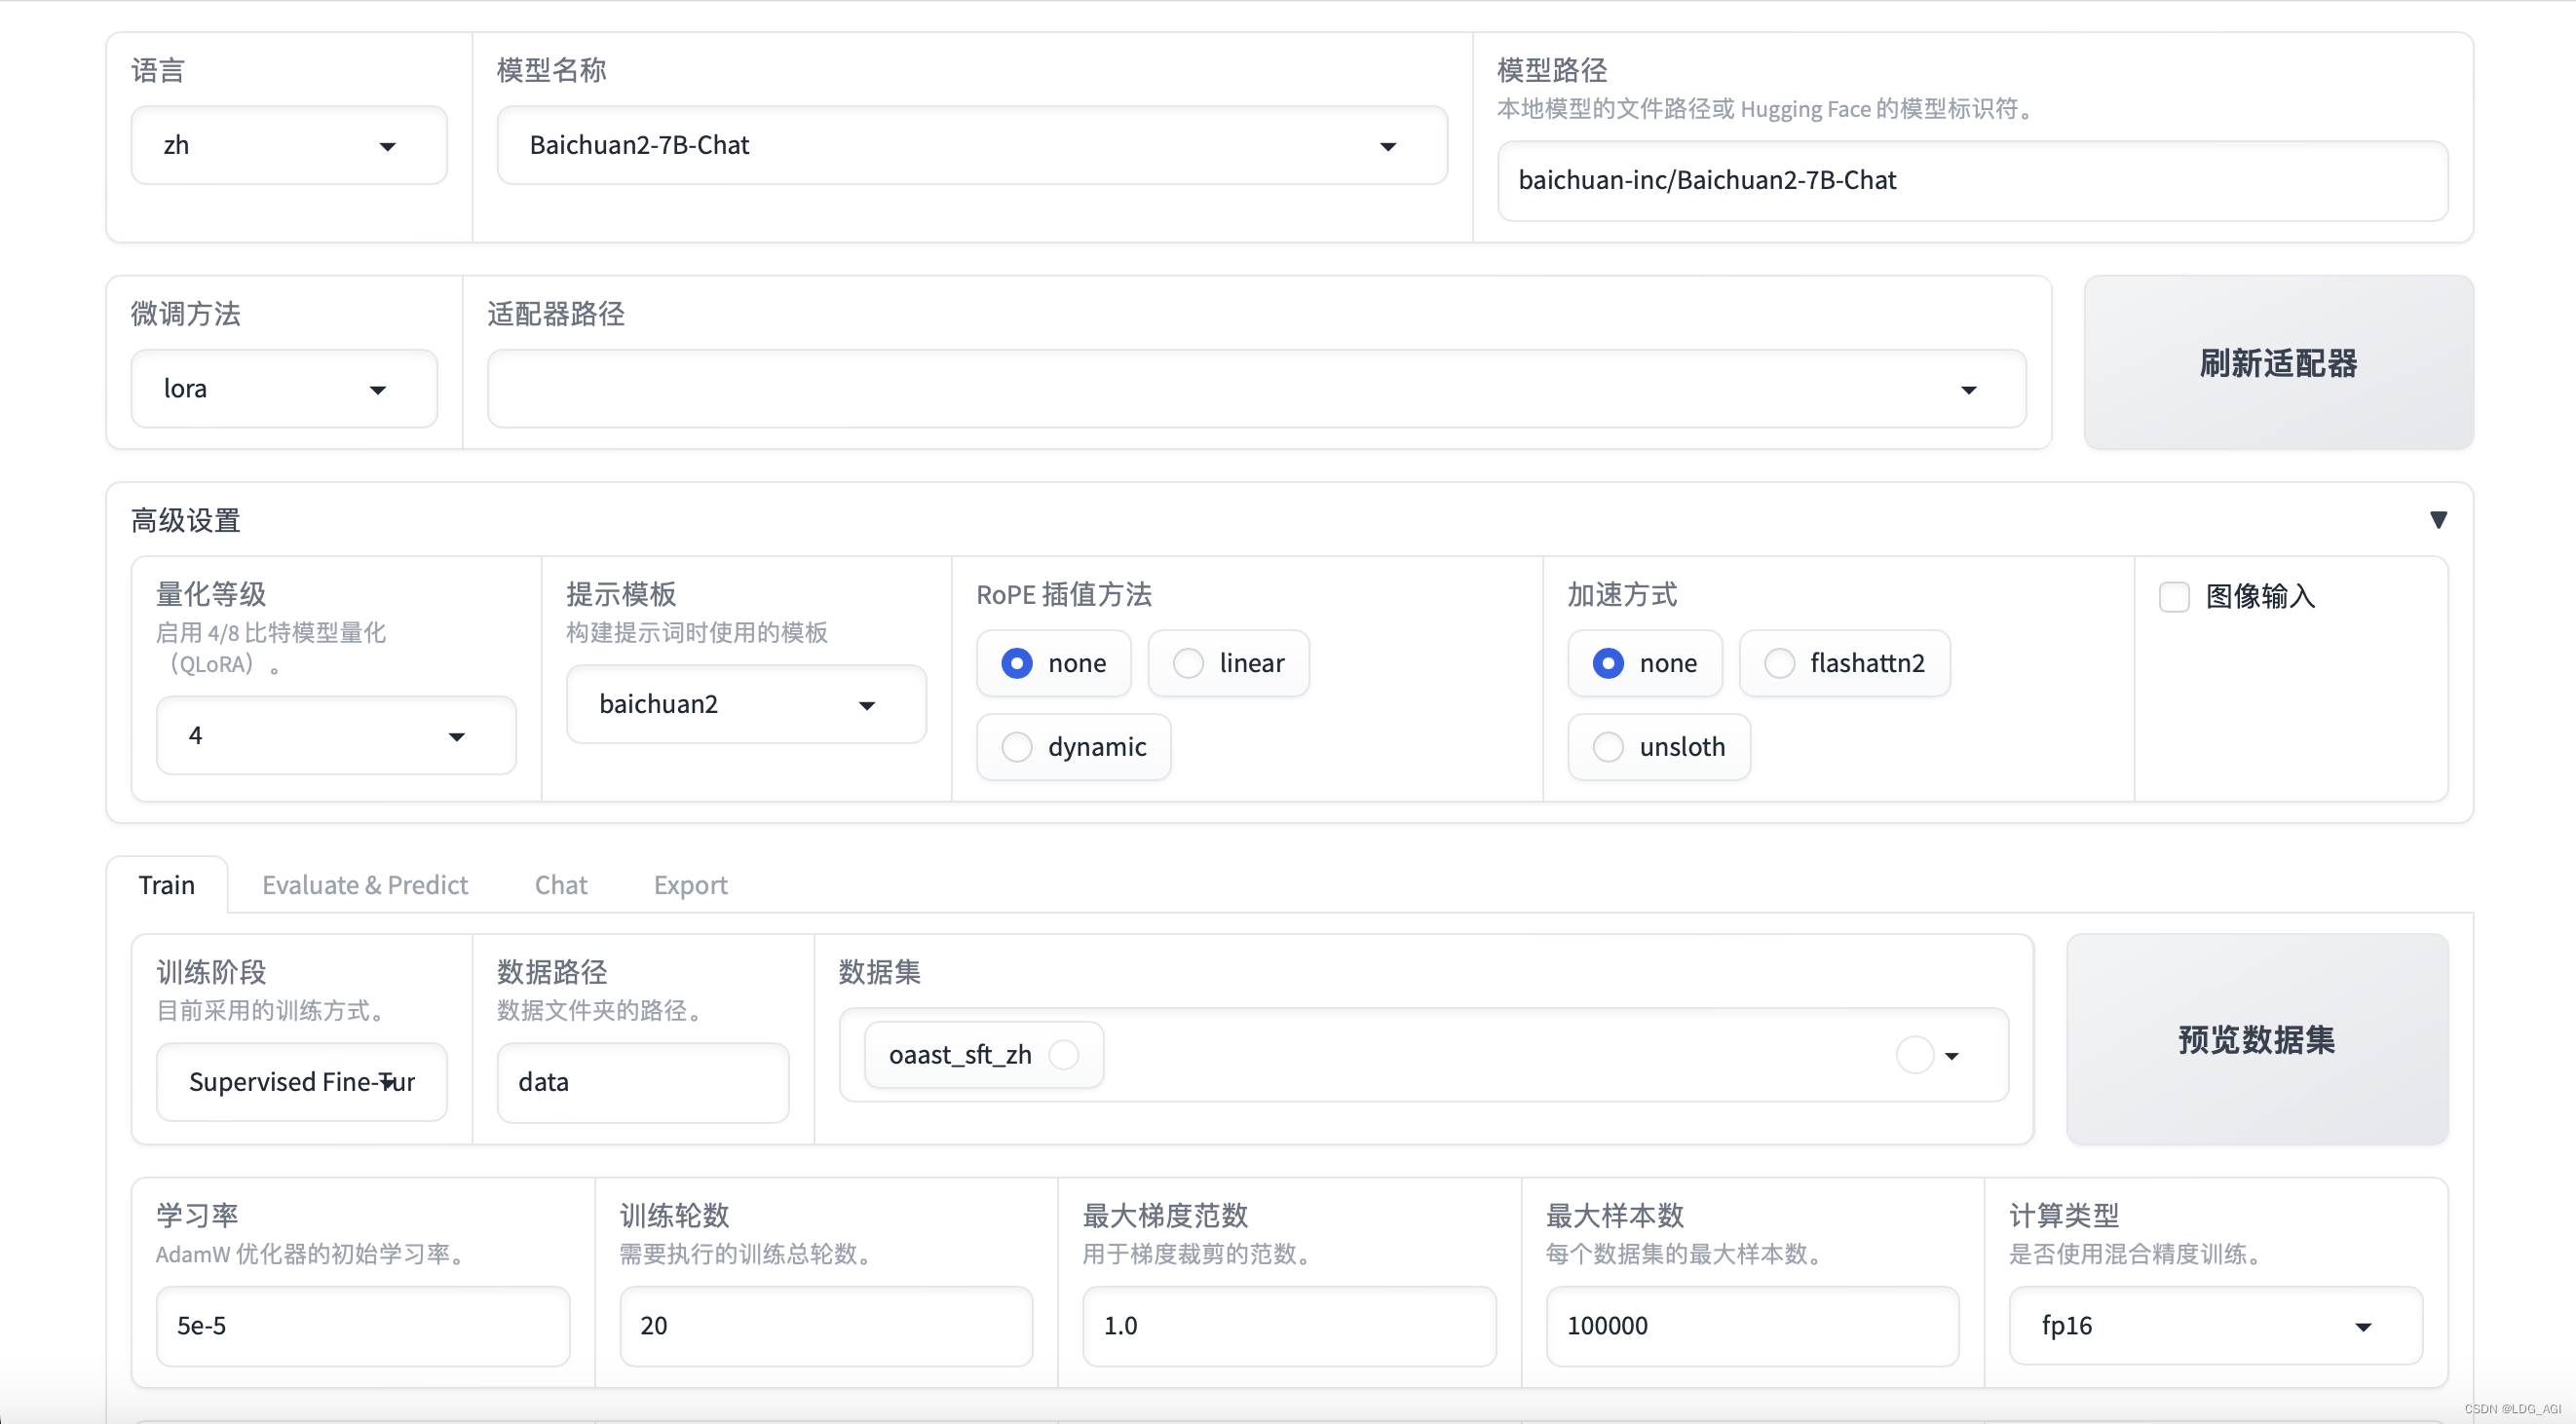
Task: Clear all selected datasets
Action: [x=1915, y=1054]
